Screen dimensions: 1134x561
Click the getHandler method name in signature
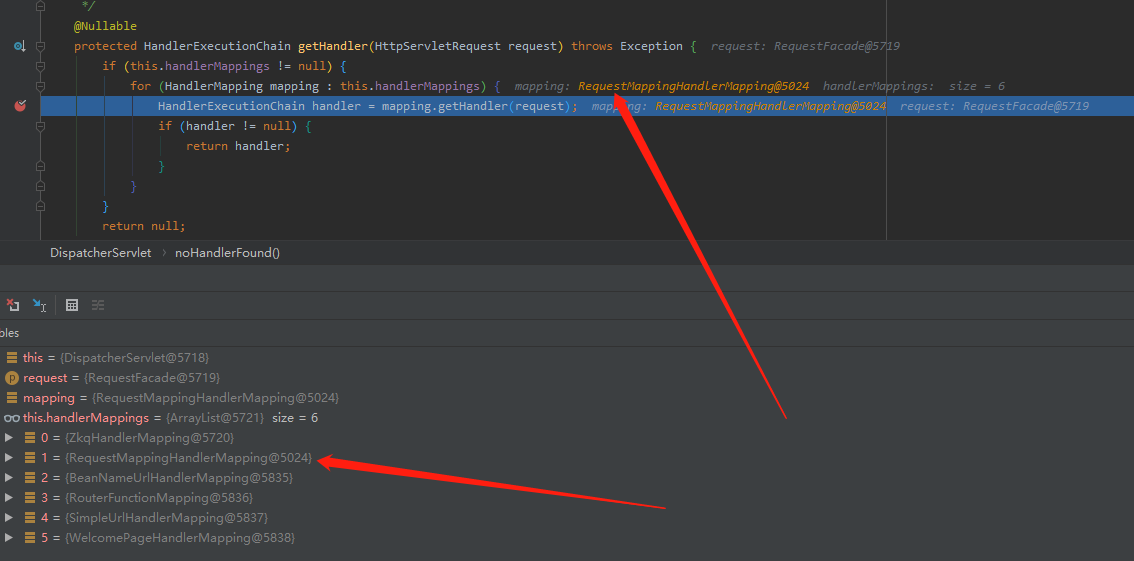(333, 46)
